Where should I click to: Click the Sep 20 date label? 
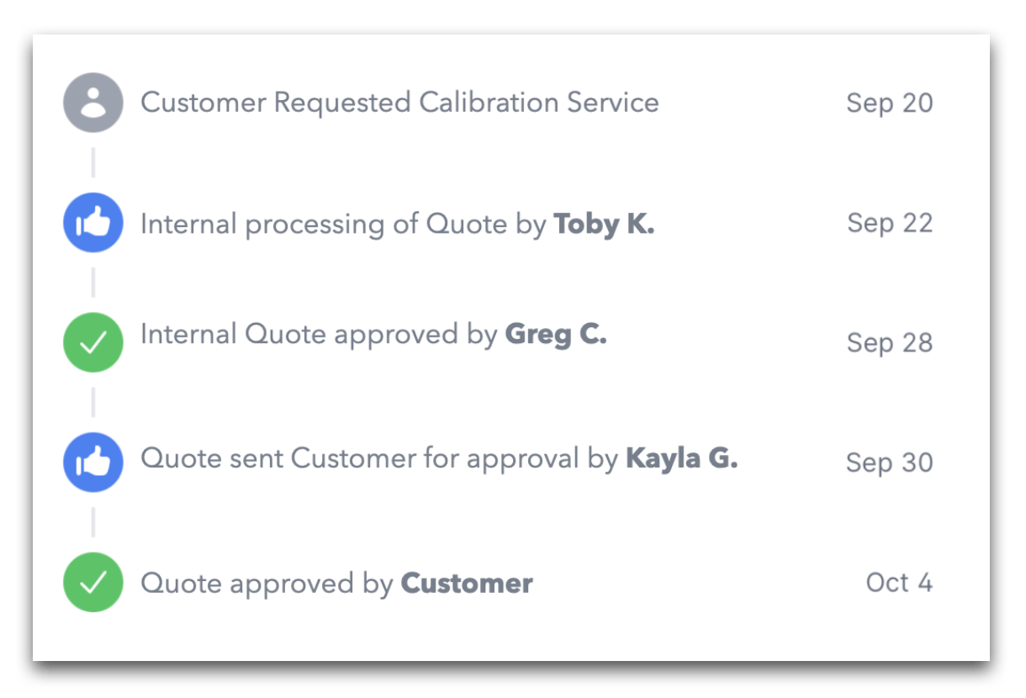pos(889,102)
